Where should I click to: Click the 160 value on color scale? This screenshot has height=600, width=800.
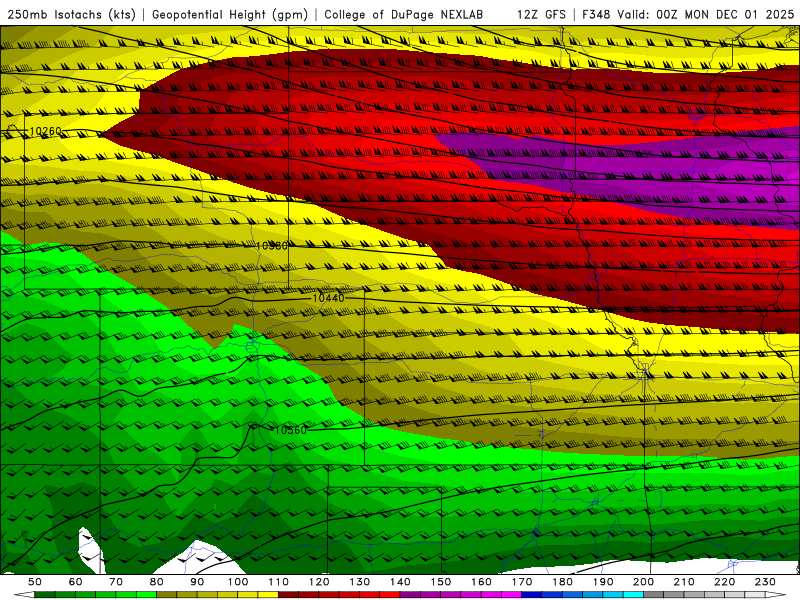point(482,582)
